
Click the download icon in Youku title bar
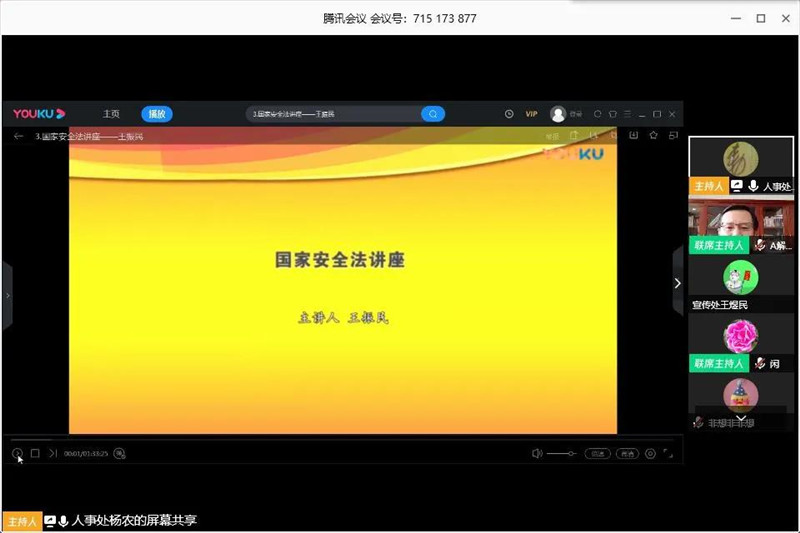tap(633, 135)
